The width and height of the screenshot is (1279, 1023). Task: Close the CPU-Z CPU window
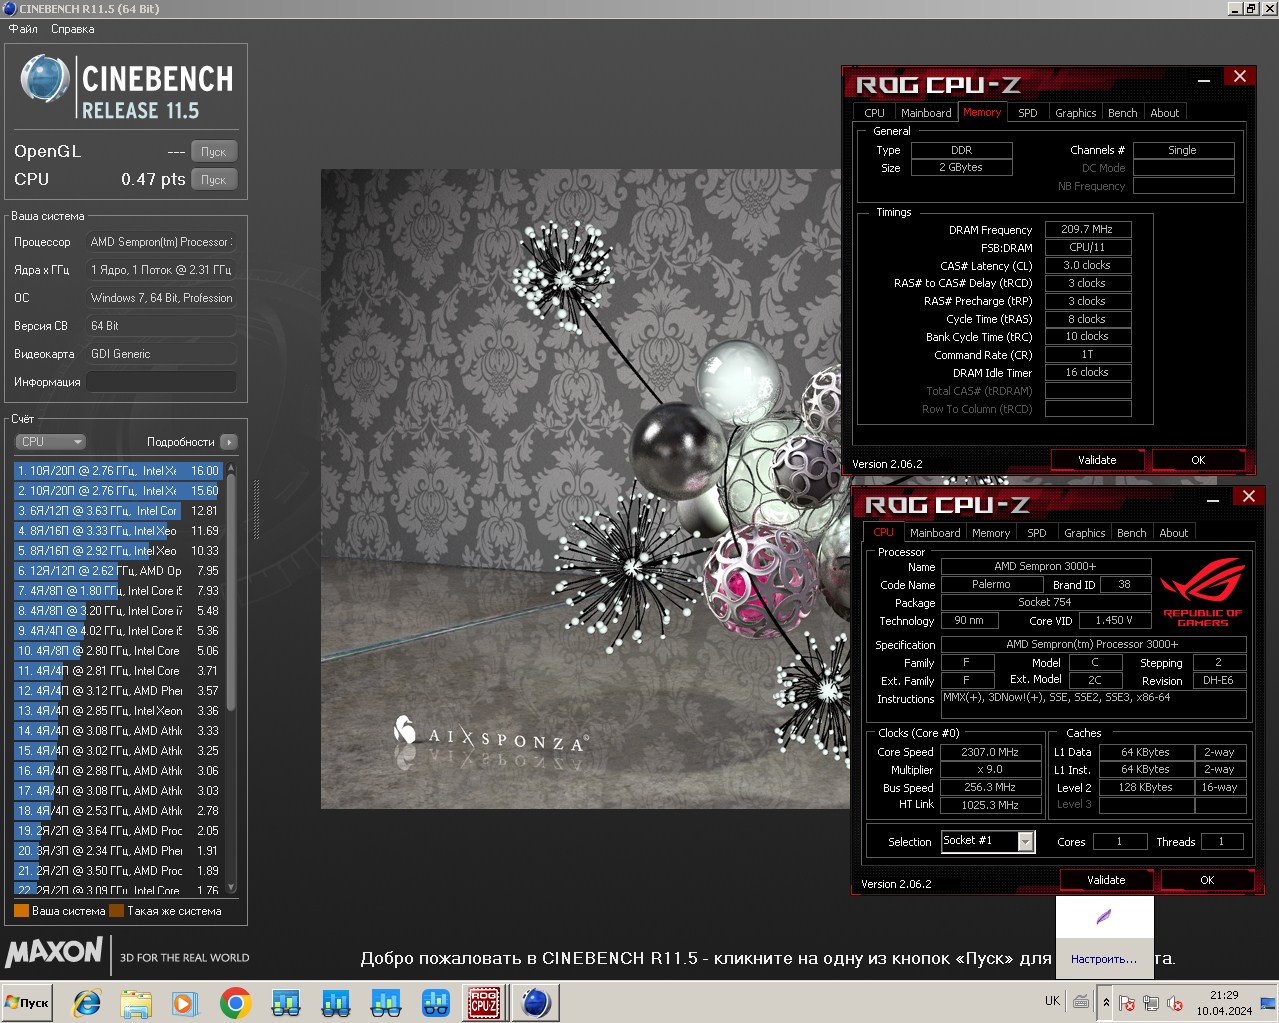point(1248,497)
